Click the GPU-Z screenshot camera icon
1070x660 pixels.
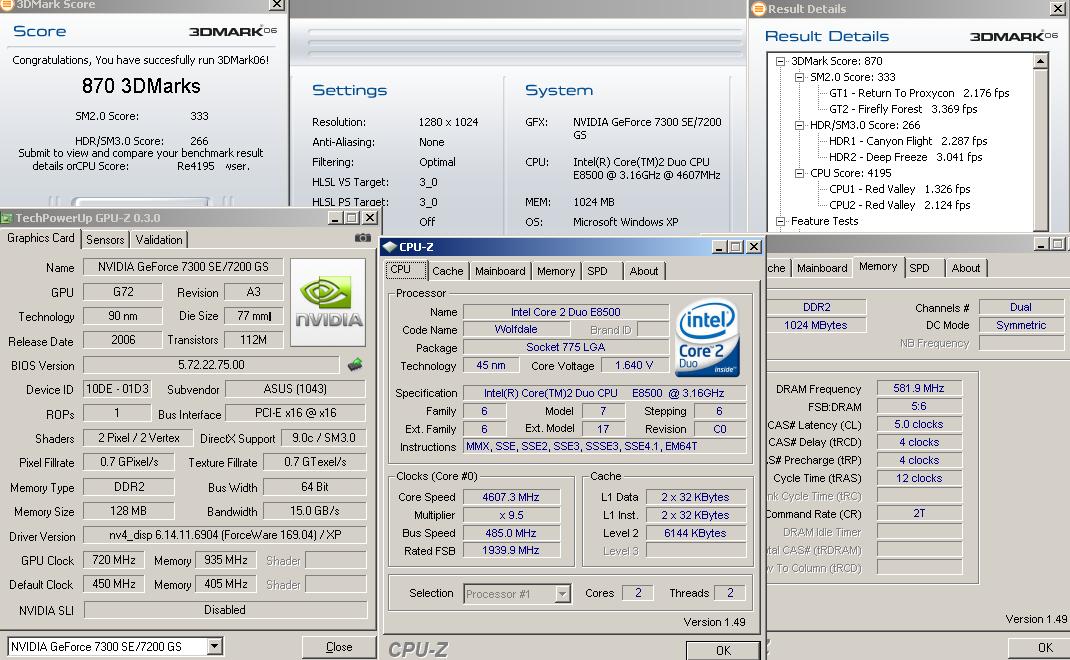coord(362,238)
